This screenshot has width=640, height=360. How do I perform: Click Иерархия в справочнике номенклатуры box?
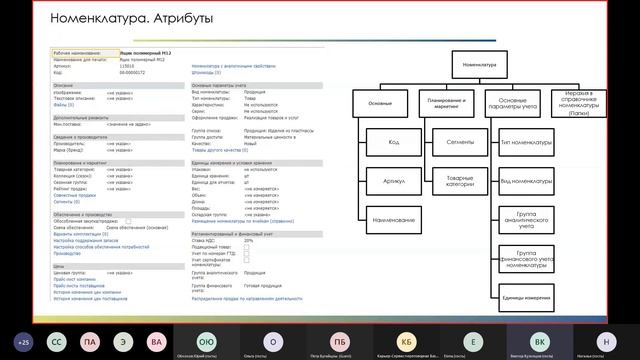[579, 104]
